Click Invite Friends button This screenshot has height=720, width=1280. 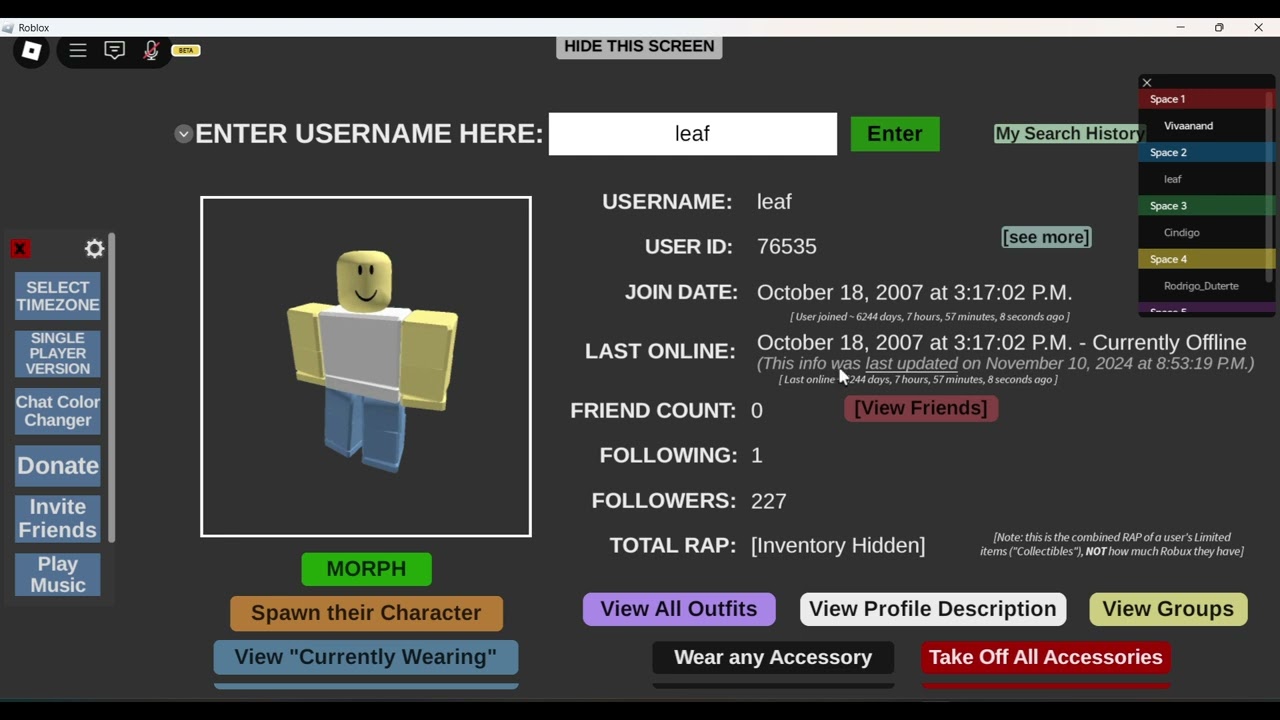click(x=58, y=519)
